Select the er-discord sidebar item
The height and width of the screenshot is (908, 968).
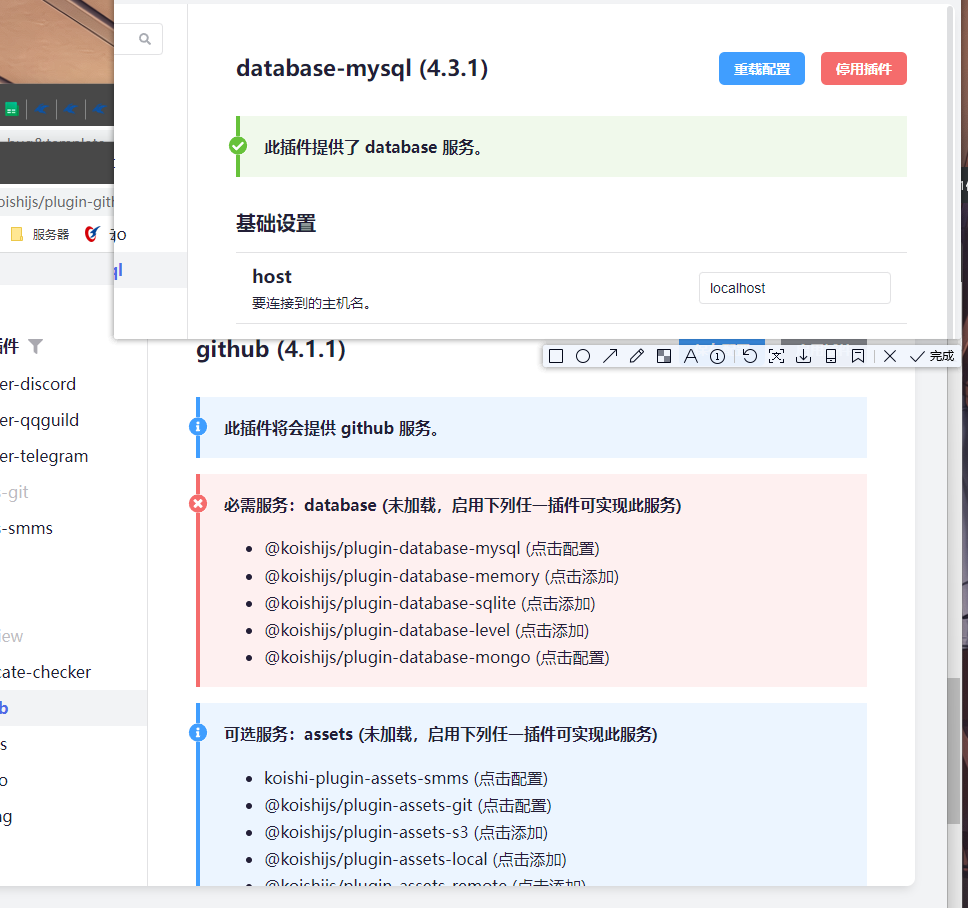click(38, 385)
